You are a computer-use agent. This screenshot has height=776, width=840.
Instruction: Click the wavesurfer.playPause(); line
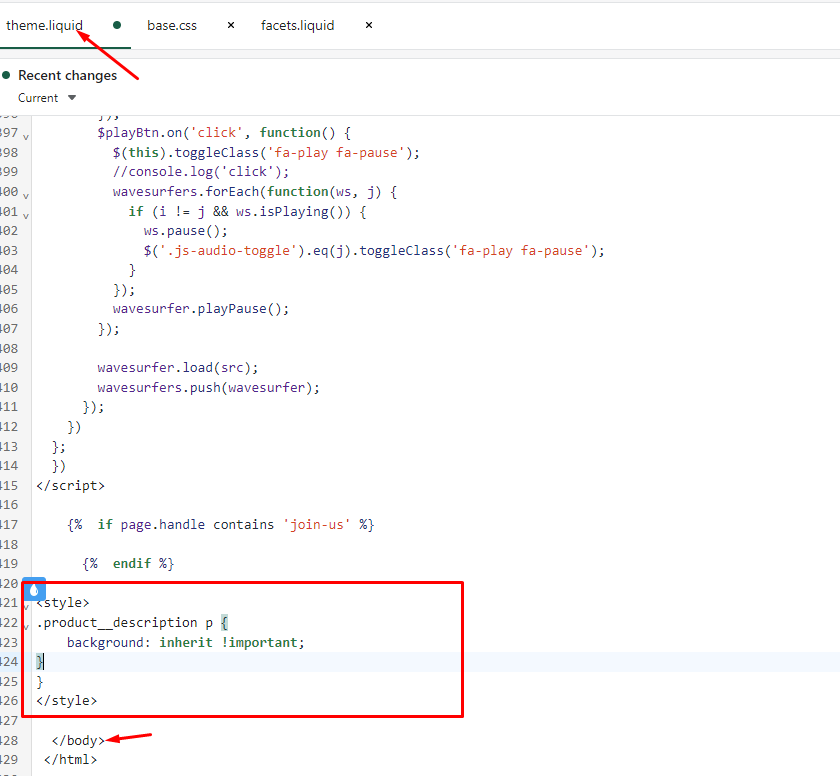200,308
